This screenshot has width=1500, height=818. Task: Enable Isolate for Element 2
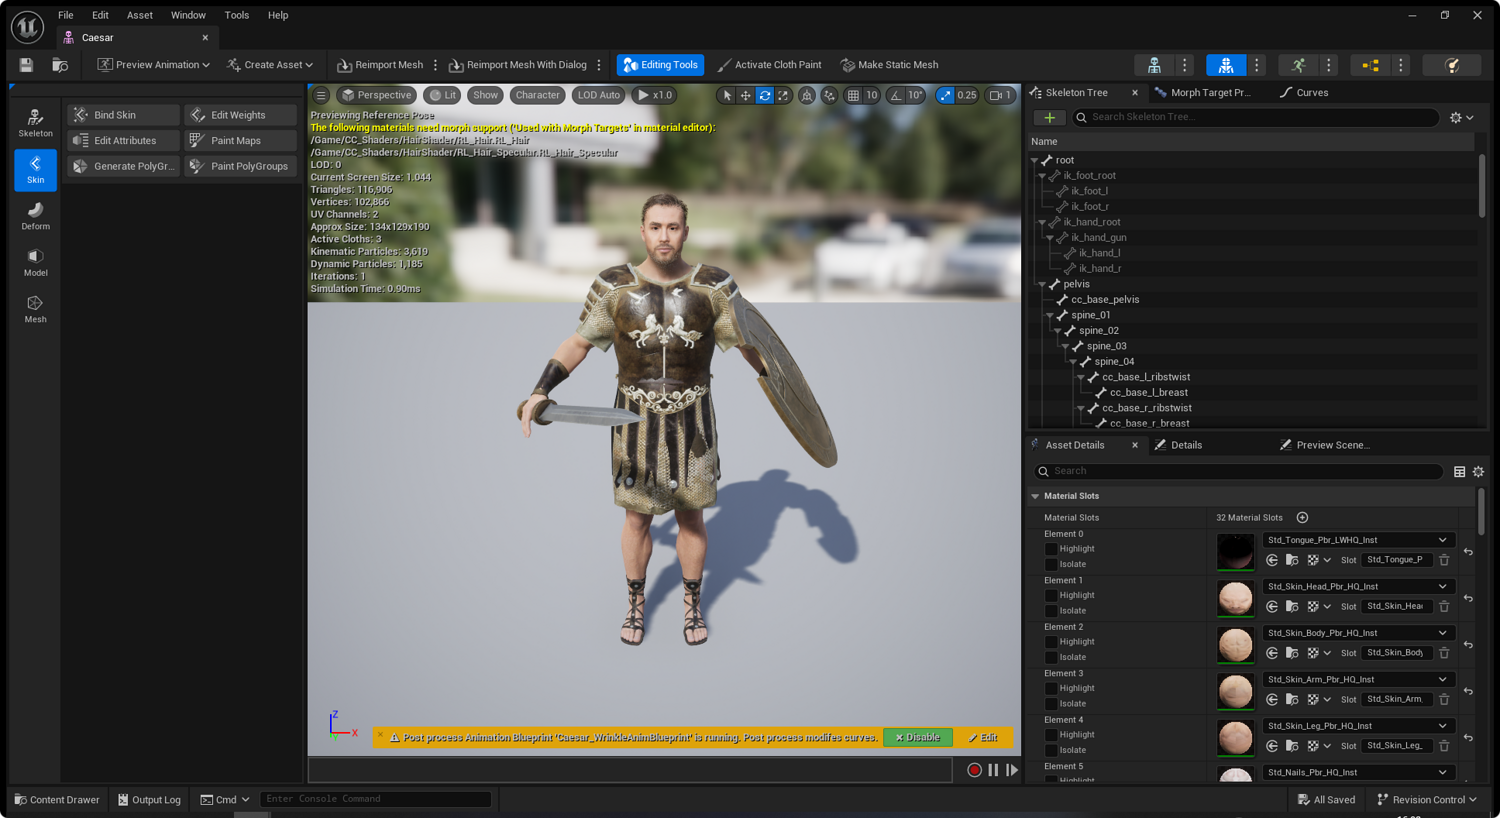(1051, 657)
